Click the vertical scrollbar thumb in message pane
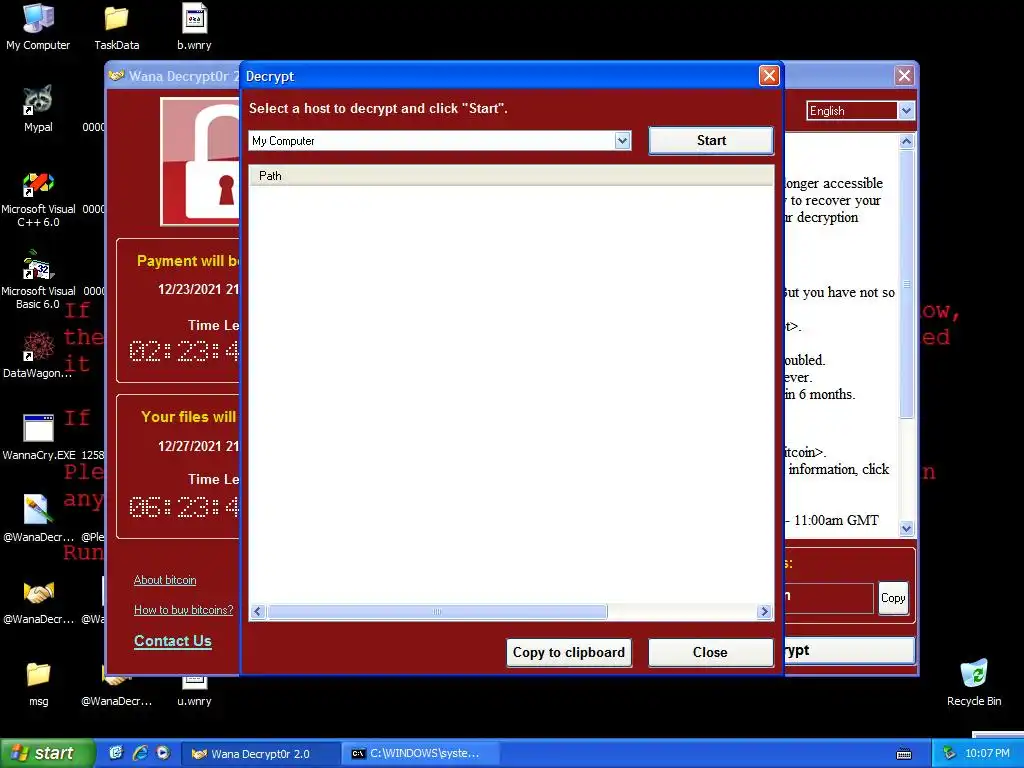Screen dimensions: 1024x768 [906, 283]
